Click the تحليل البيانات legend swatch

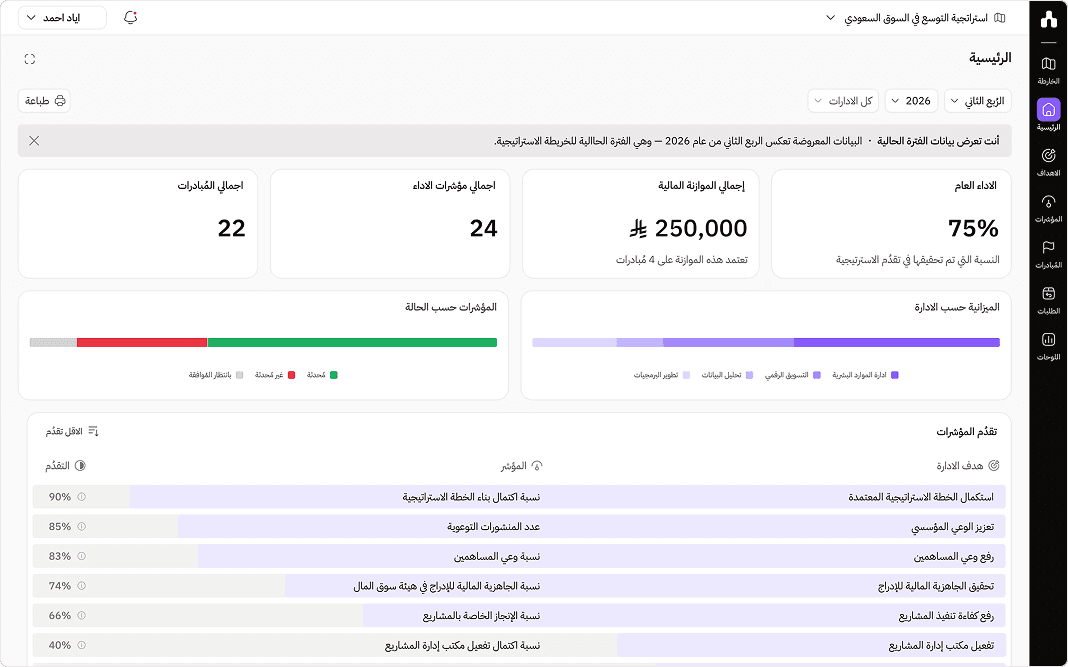coord(749,375)
